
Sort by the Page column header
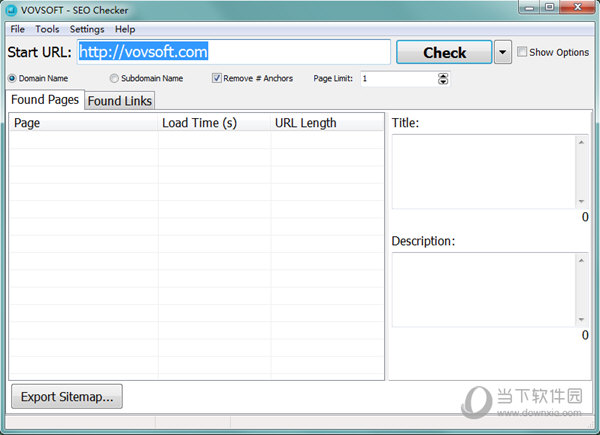(84, 123)
